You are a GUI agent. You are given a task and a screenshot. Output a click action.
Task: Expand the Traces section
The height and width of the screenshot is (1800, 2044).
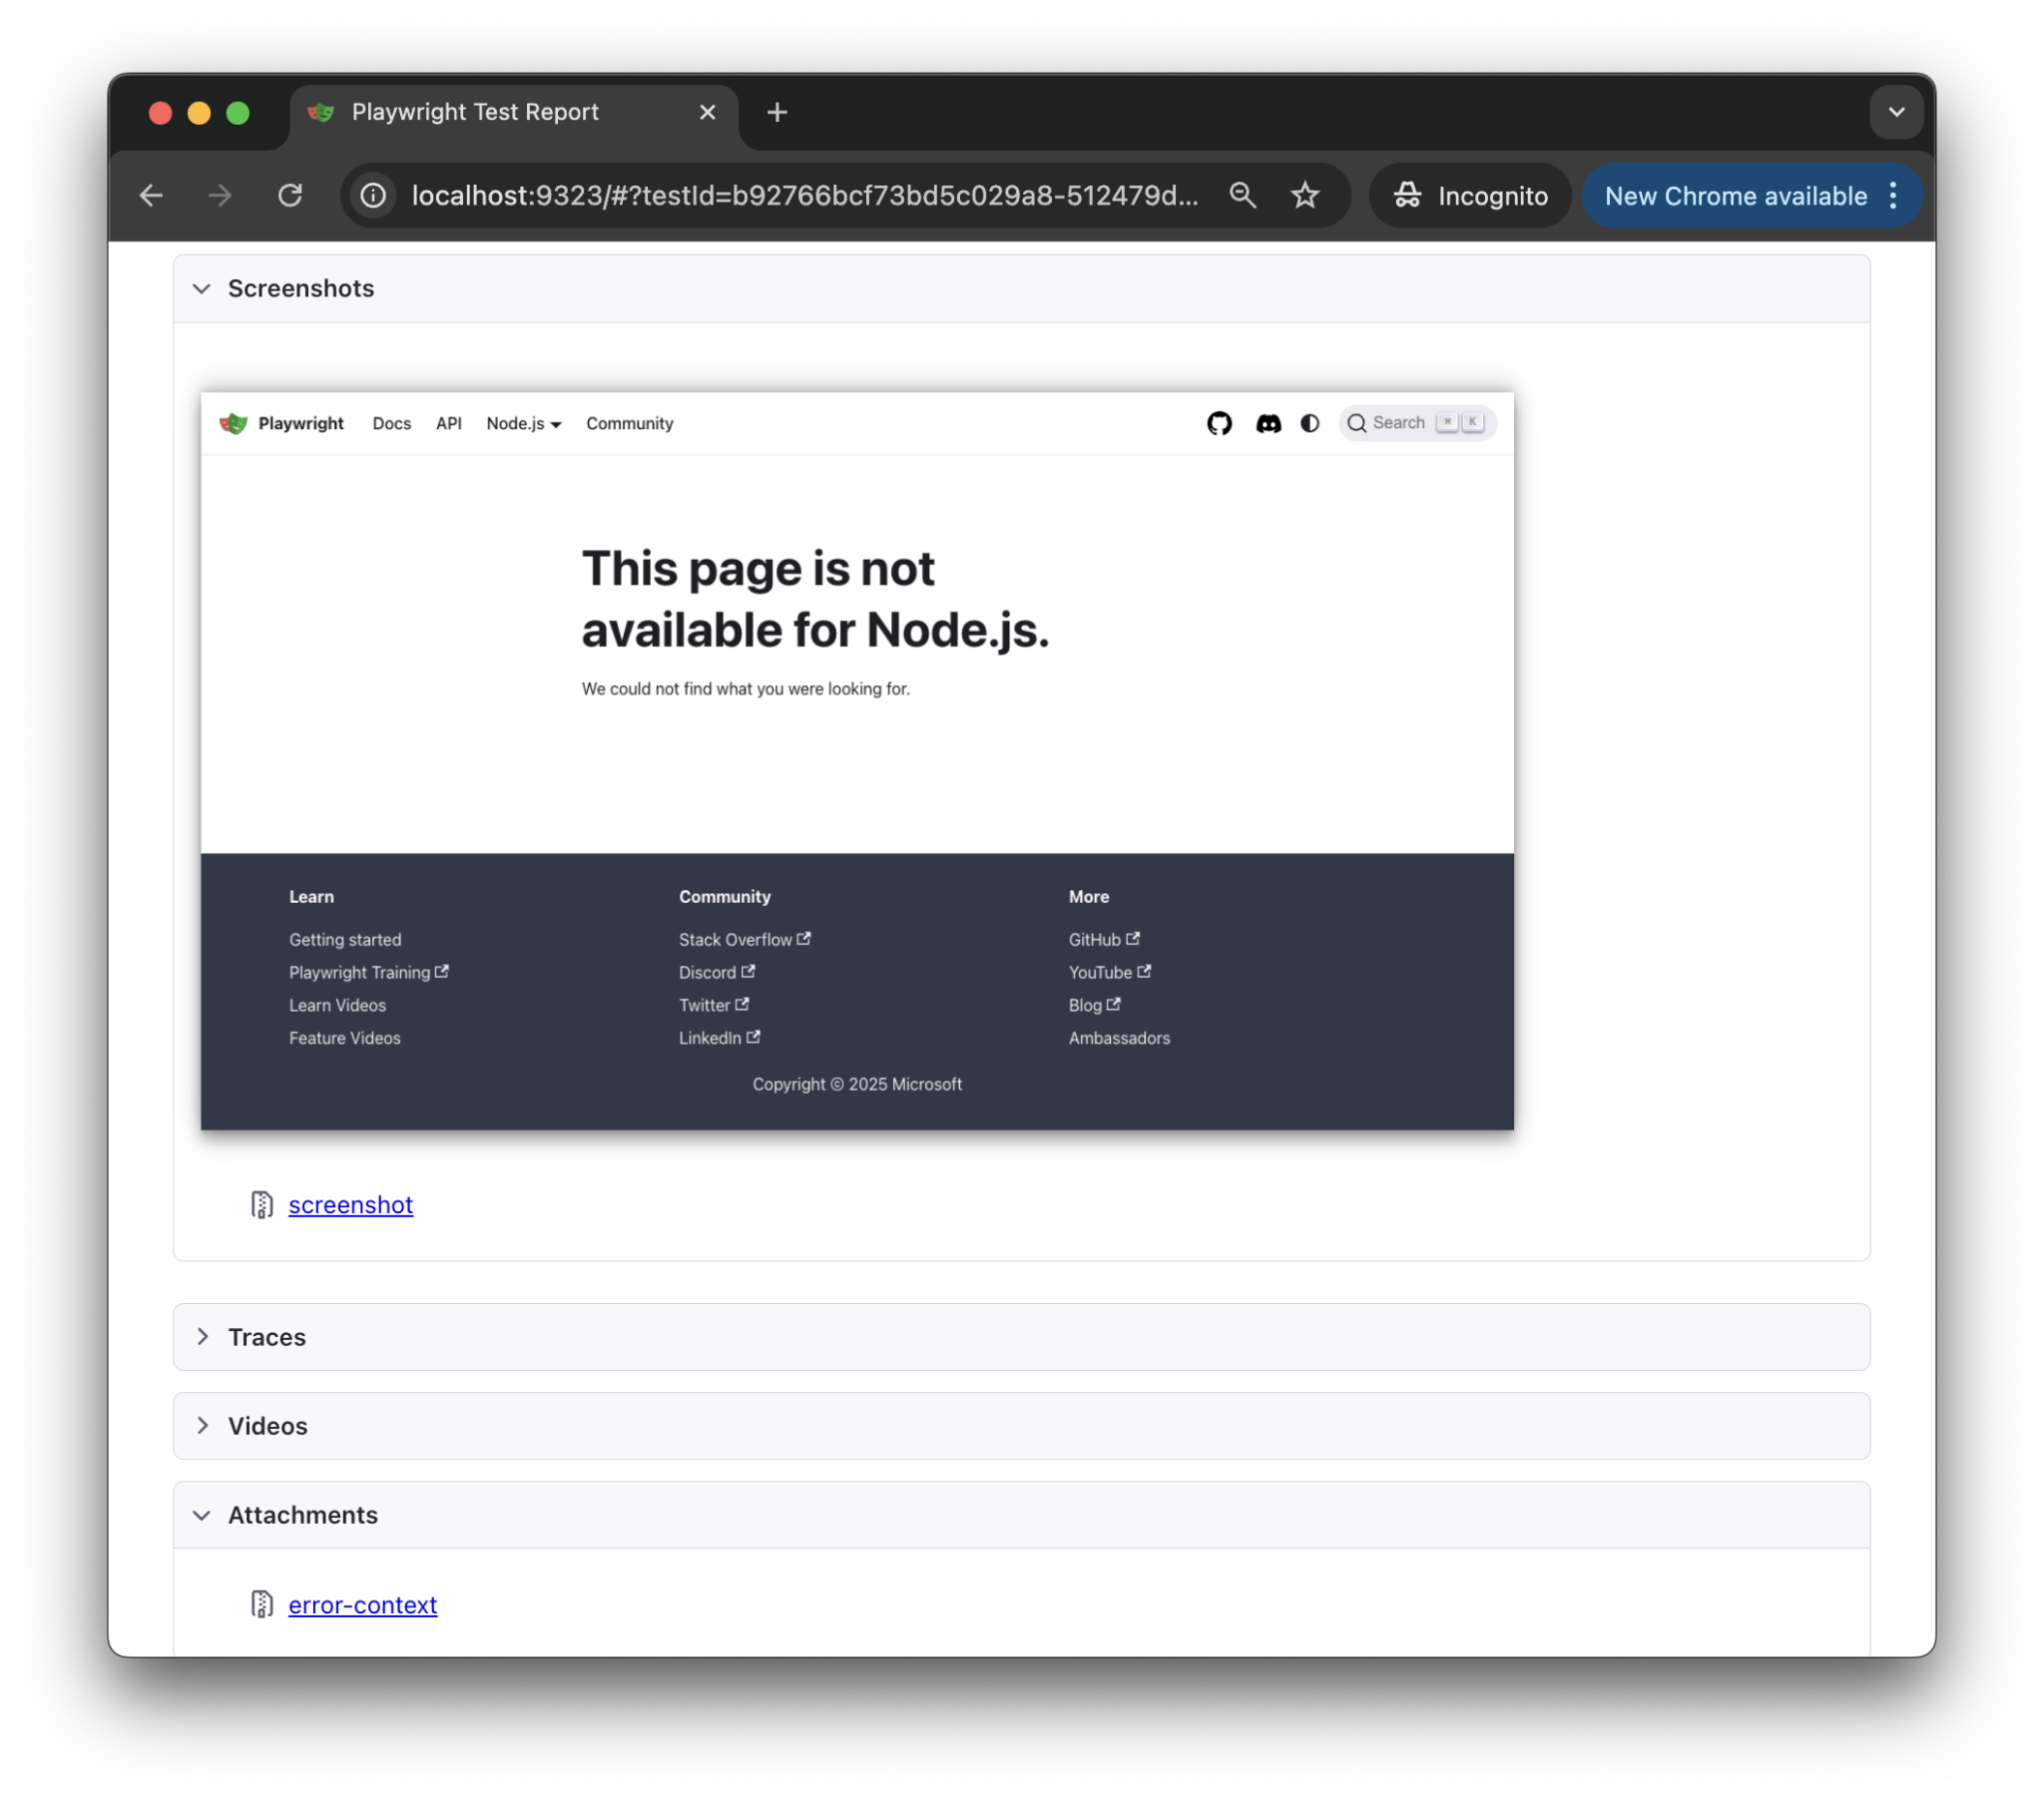pos(203,1337)
